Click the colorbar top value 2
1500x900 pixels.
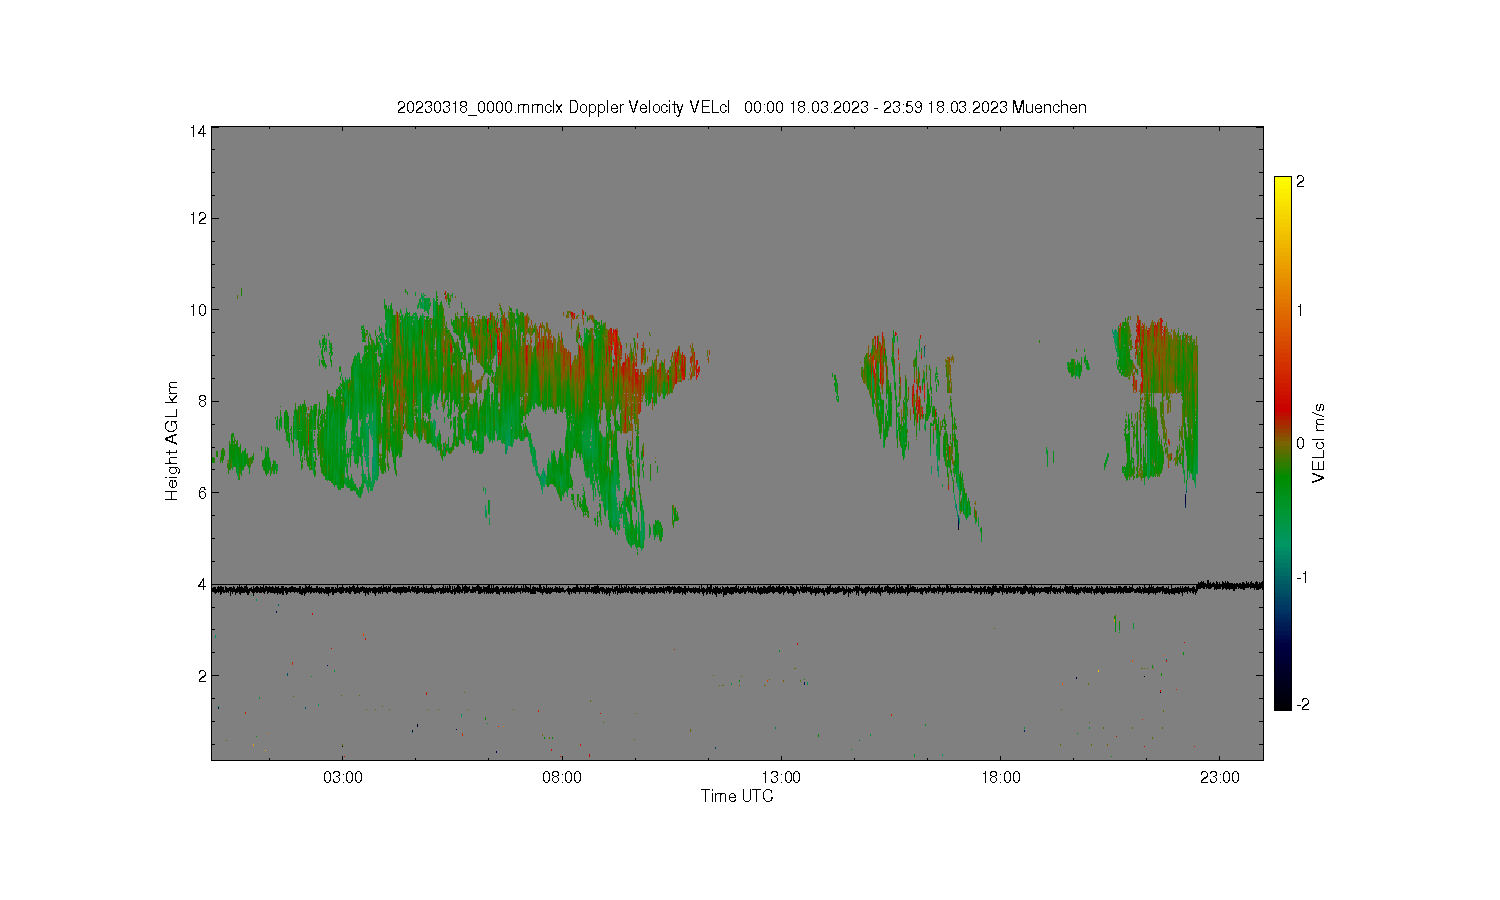[1300, 182]
